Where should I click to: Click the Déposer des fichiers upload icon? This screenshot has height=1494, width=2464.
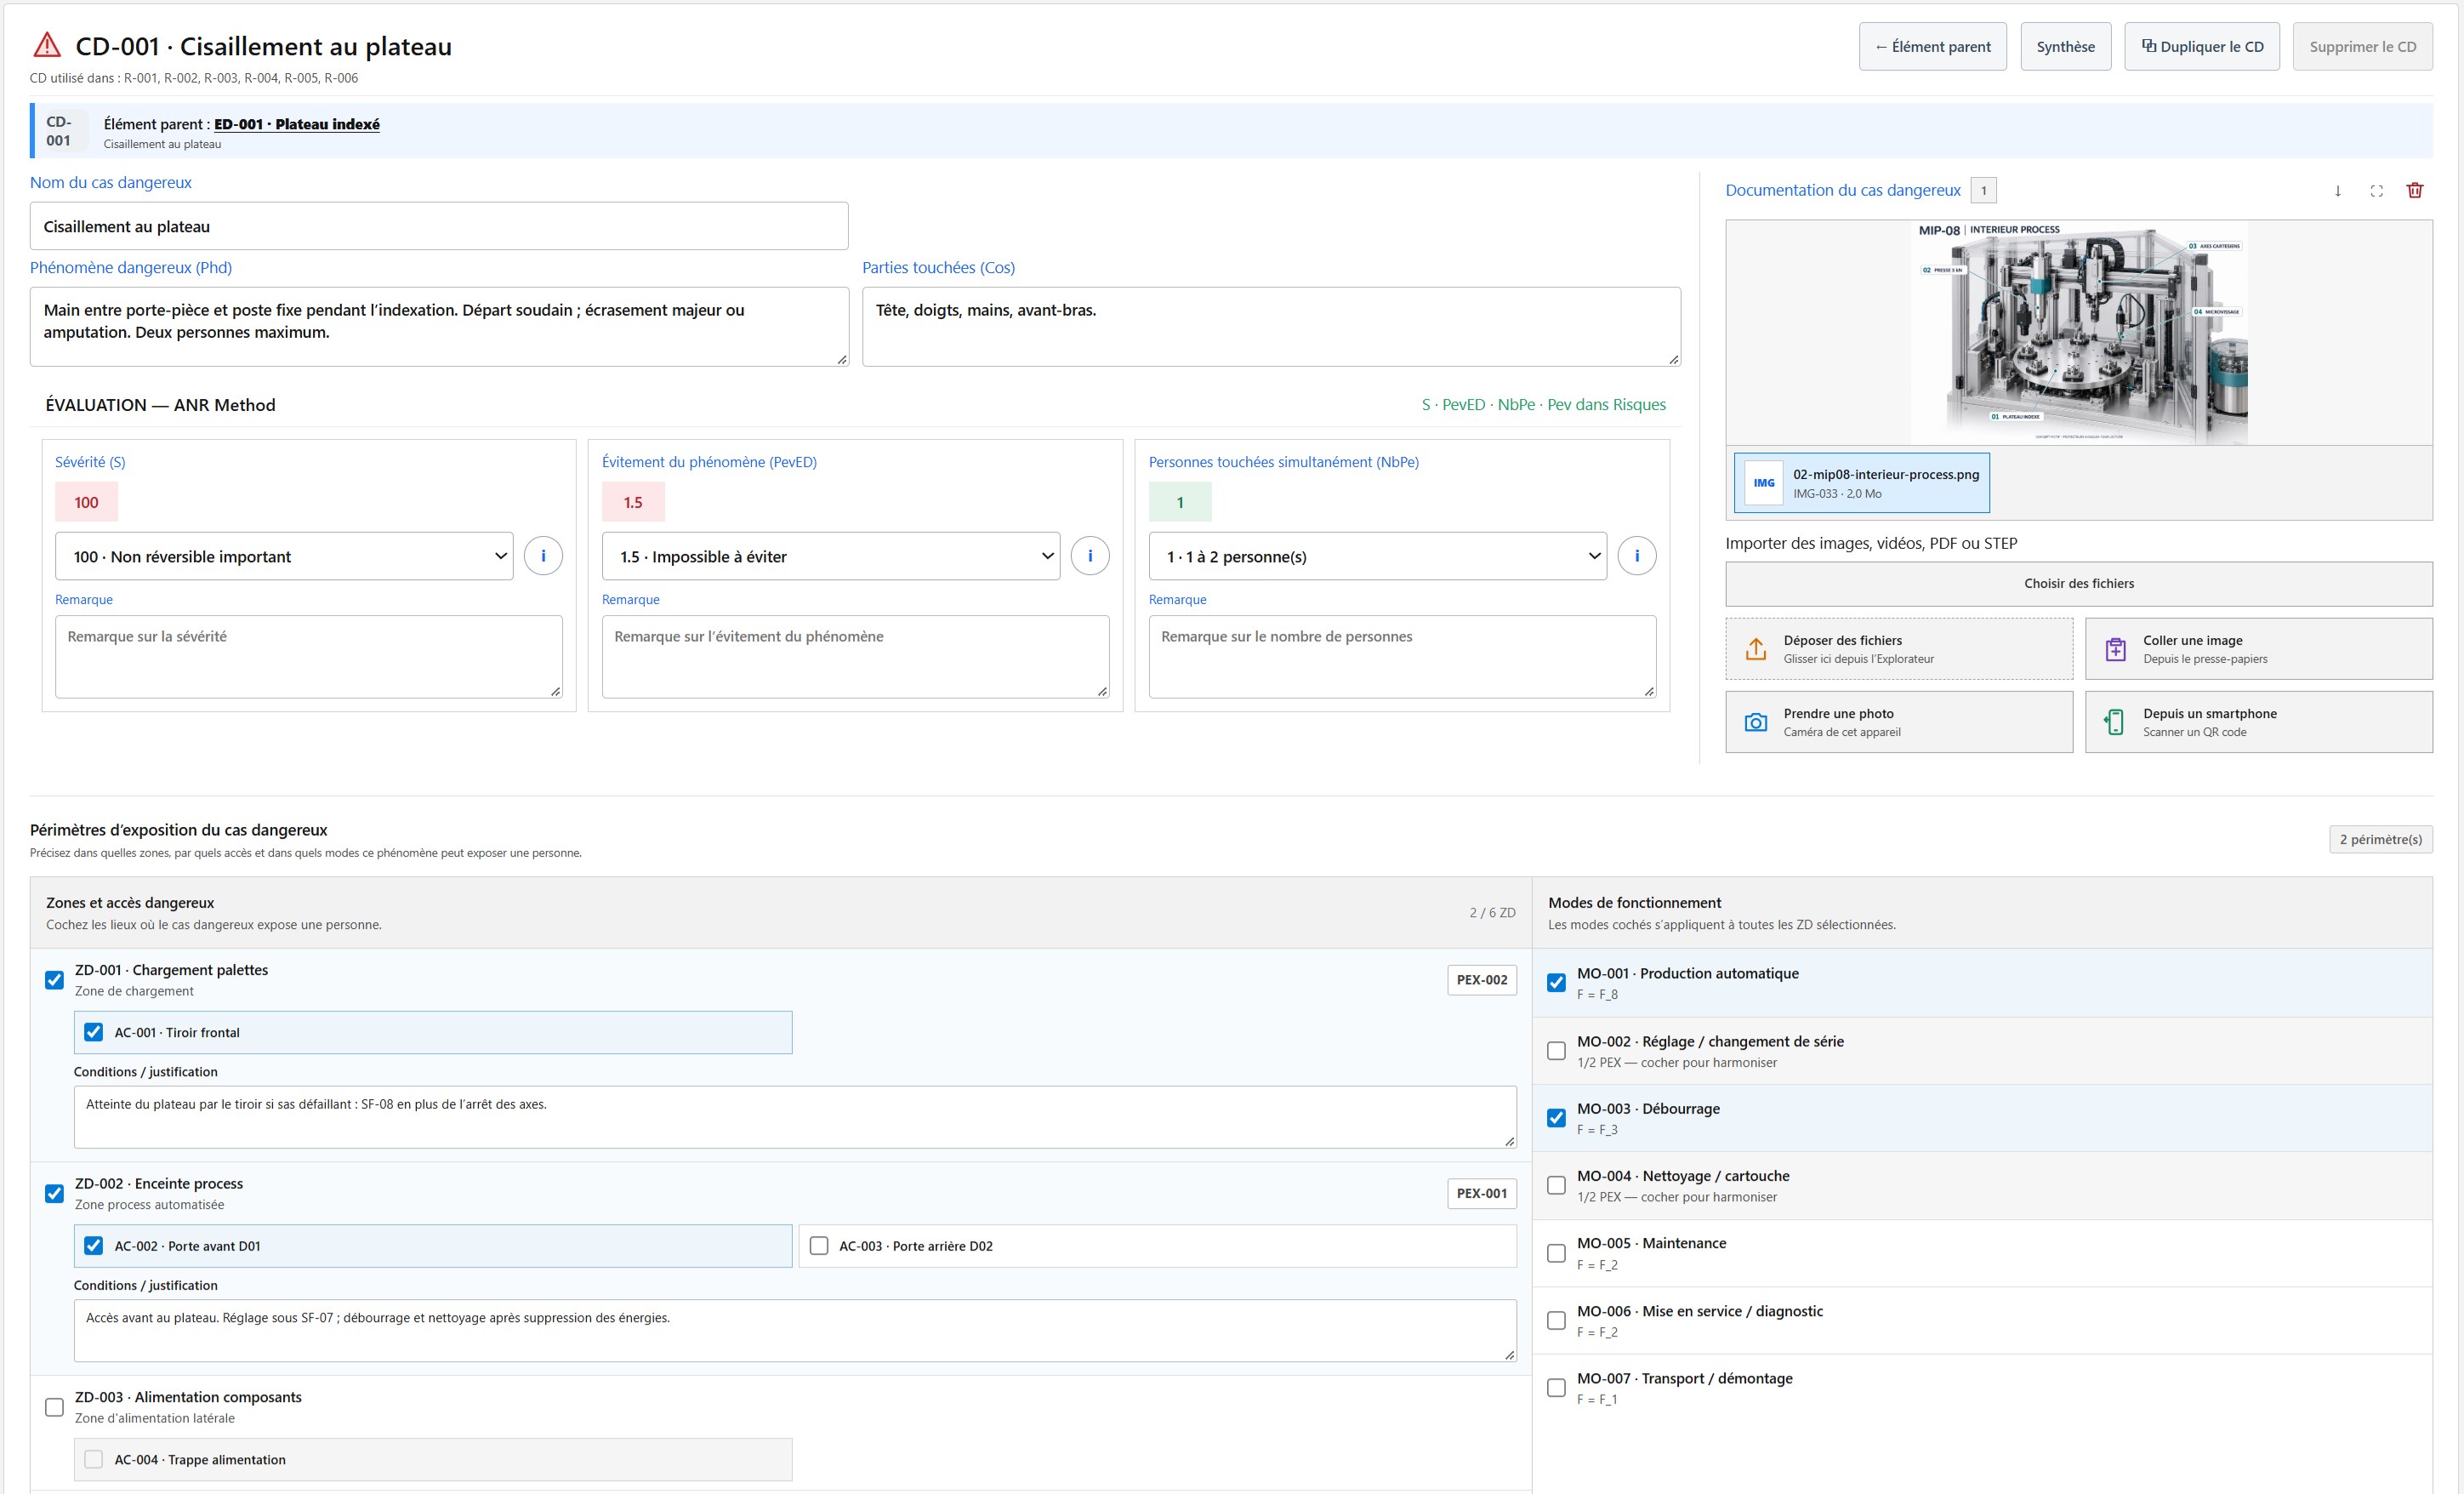pyautogui.click(x=1755, y=649)
